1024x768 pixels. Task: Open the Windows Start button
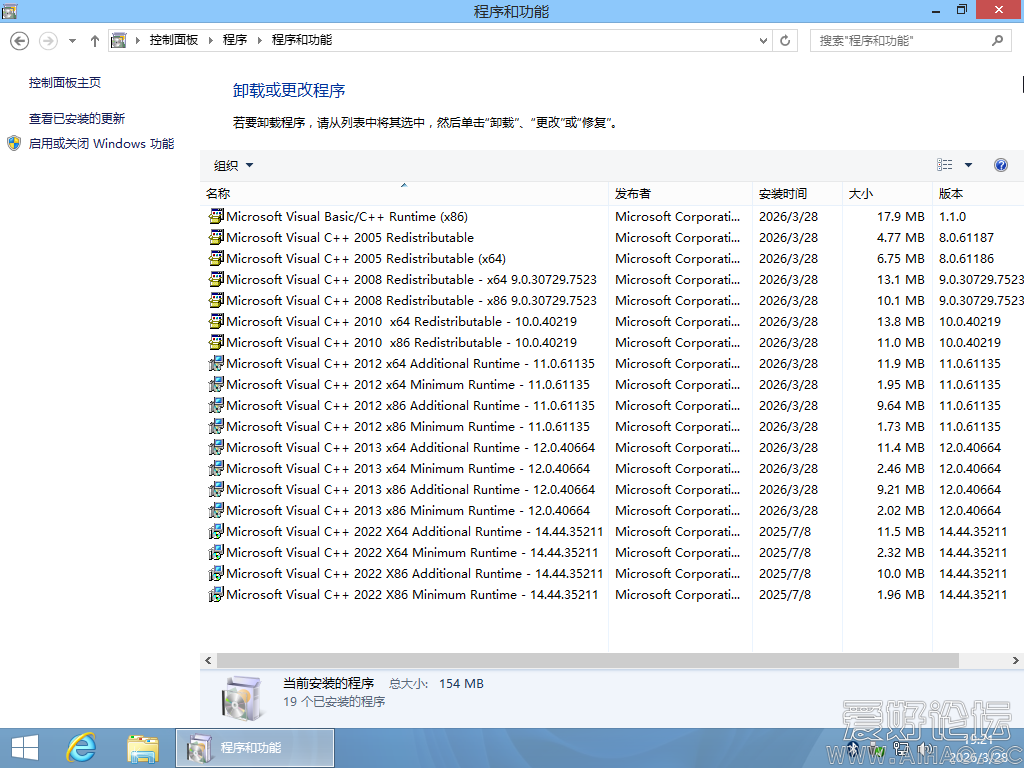(x=25, y=748)
